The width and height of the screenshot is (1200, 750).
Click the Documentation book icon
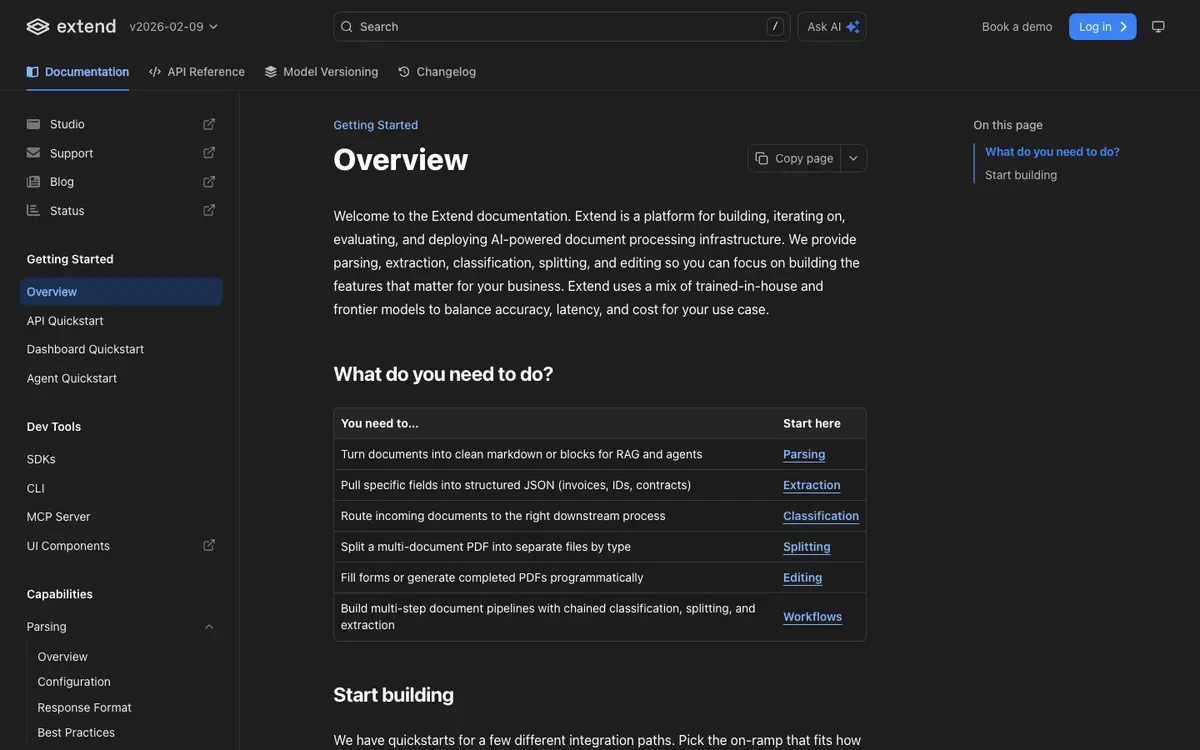coord(33,72)
